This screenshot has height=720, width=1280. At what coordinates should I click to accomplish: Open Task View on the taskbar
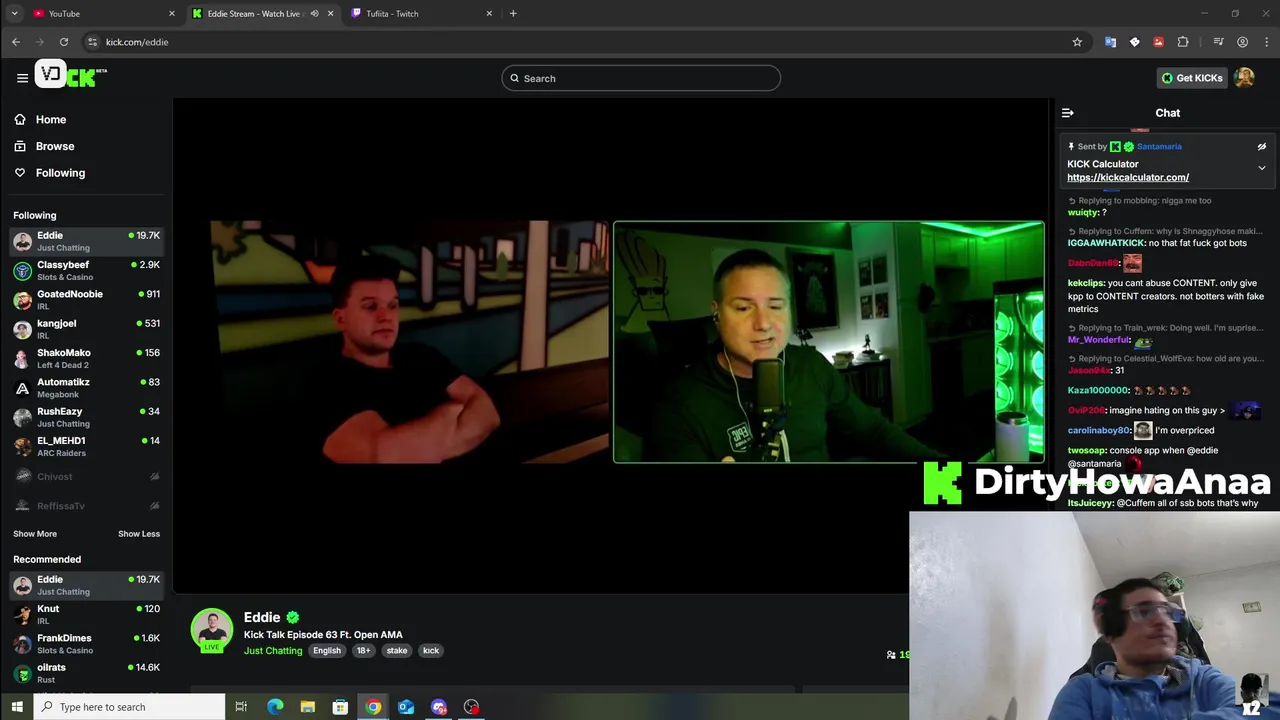[241, 707]
